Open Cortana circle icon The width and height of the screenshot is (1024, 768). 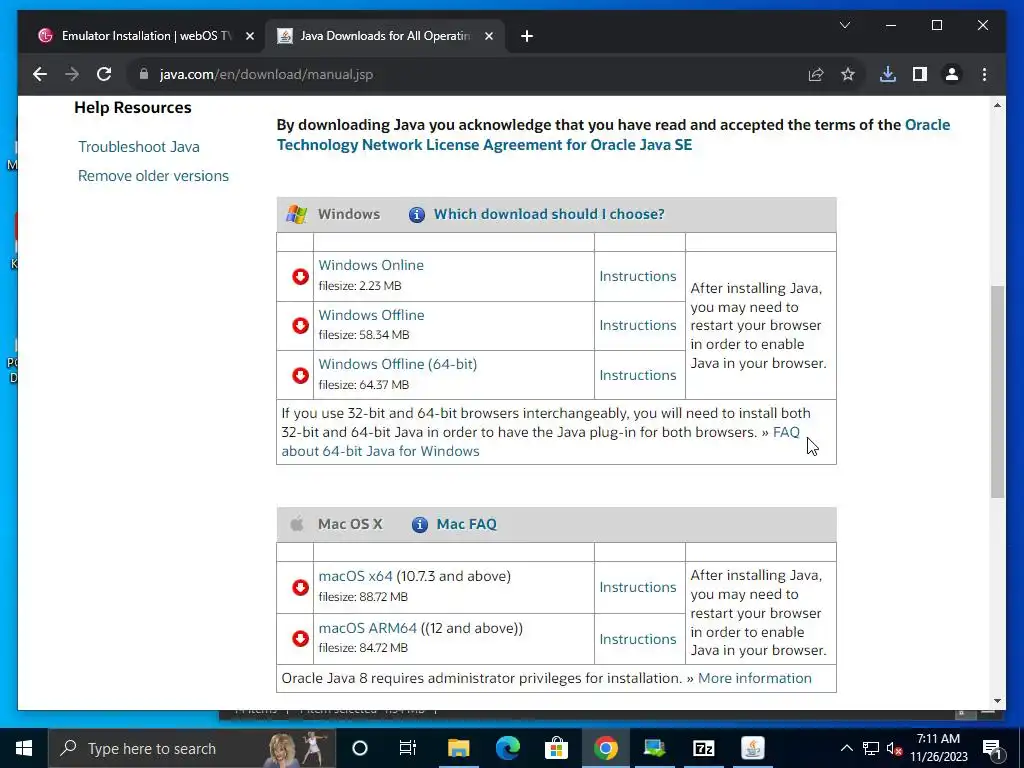pyautogui.click(x=360, y=748)
